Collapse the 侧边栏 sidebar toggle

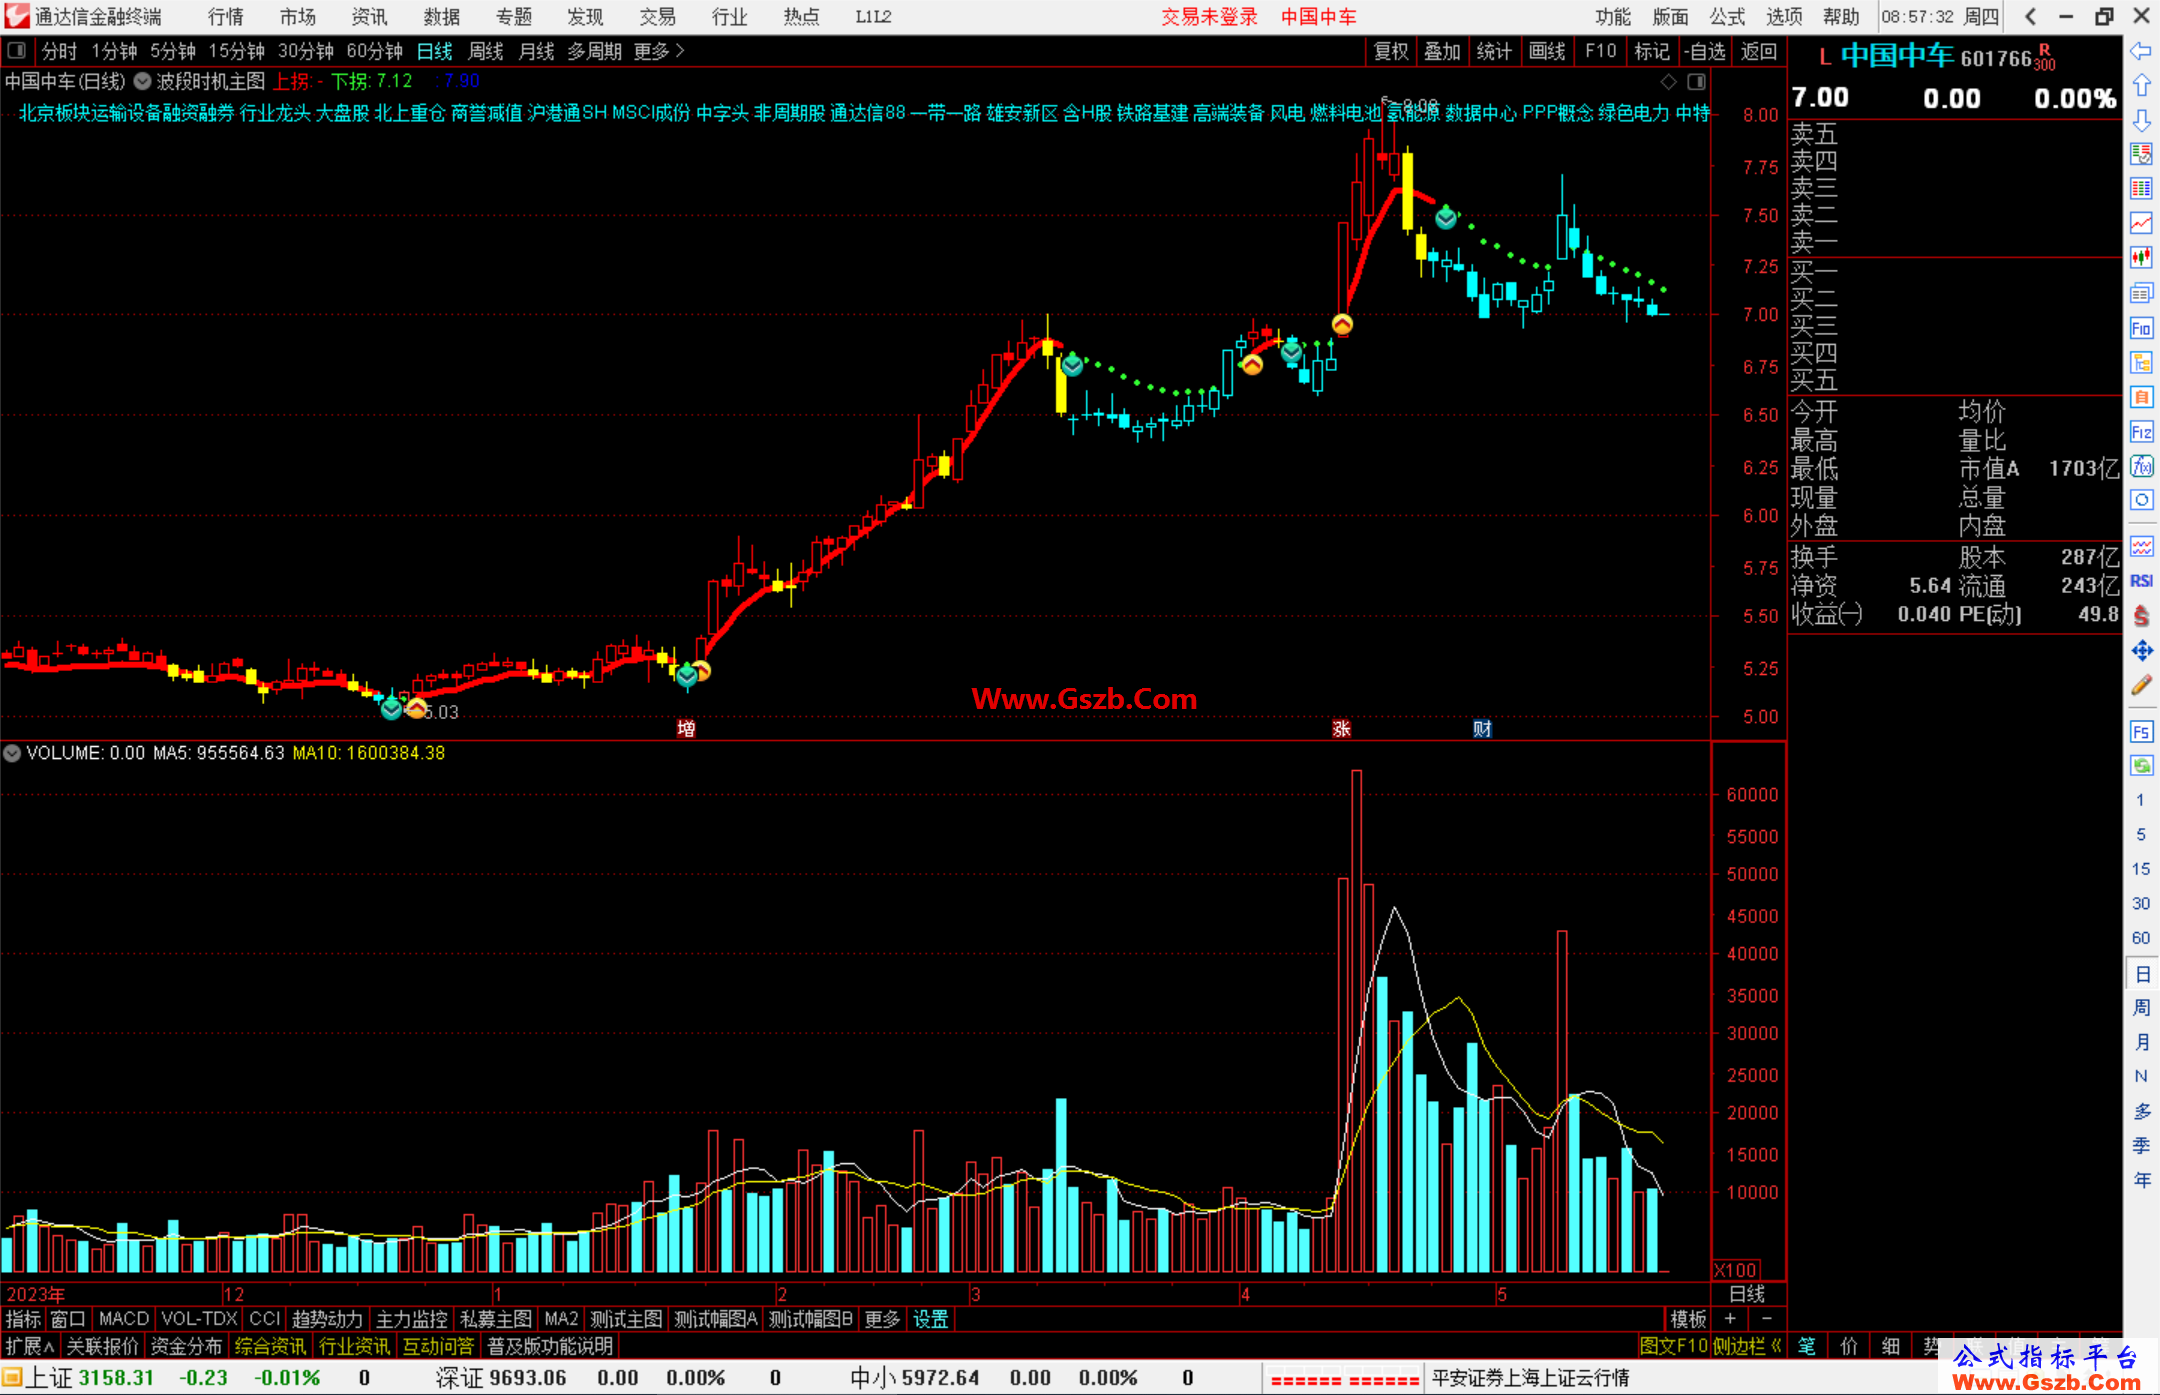click(x=1747, y=1346)
